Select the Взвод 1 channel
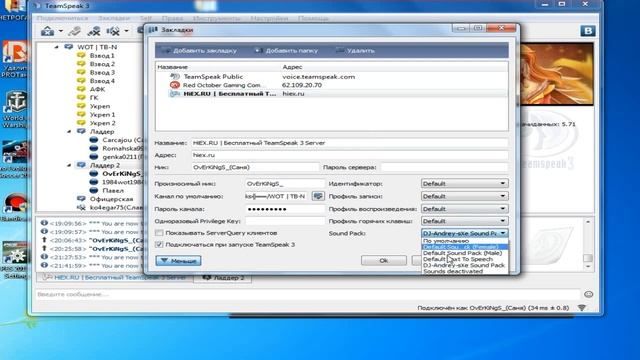This screenshot has width=640, height=360. tap(102, 56)
